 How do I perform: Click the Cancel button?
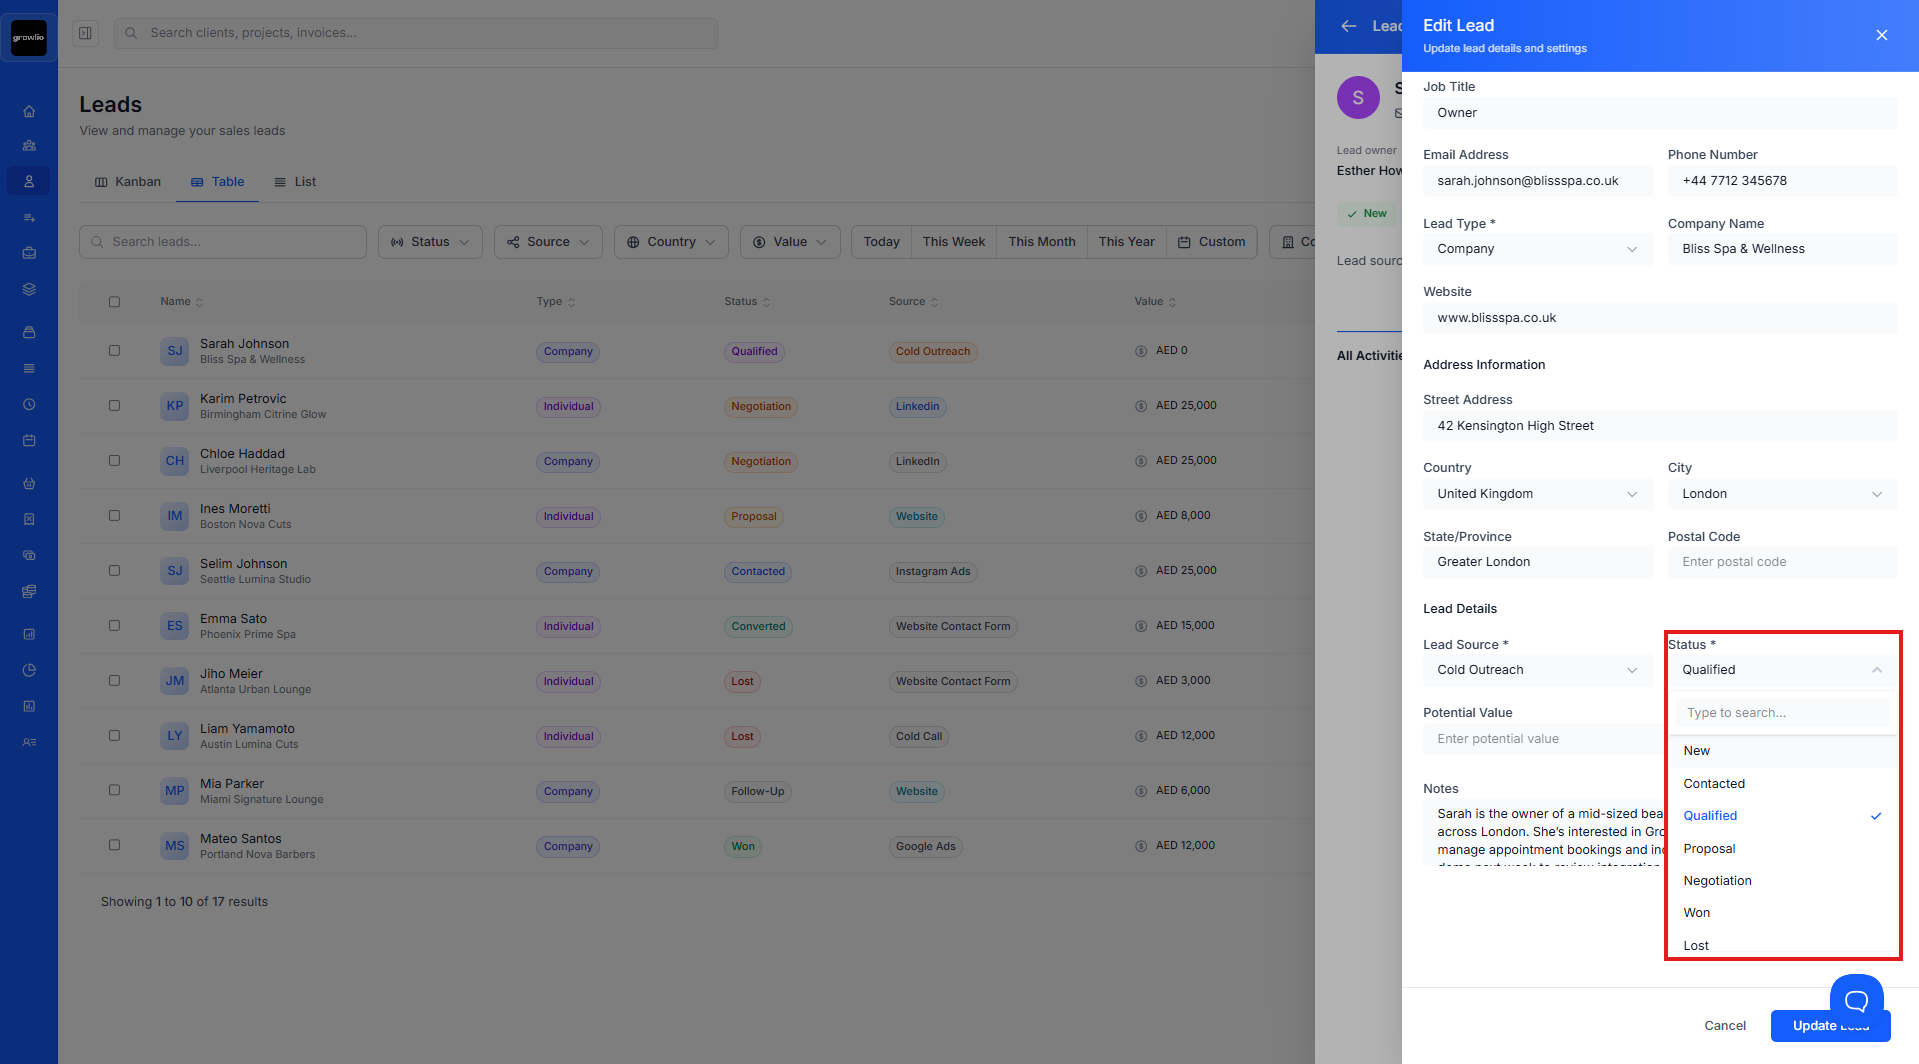[1725, 1026]
